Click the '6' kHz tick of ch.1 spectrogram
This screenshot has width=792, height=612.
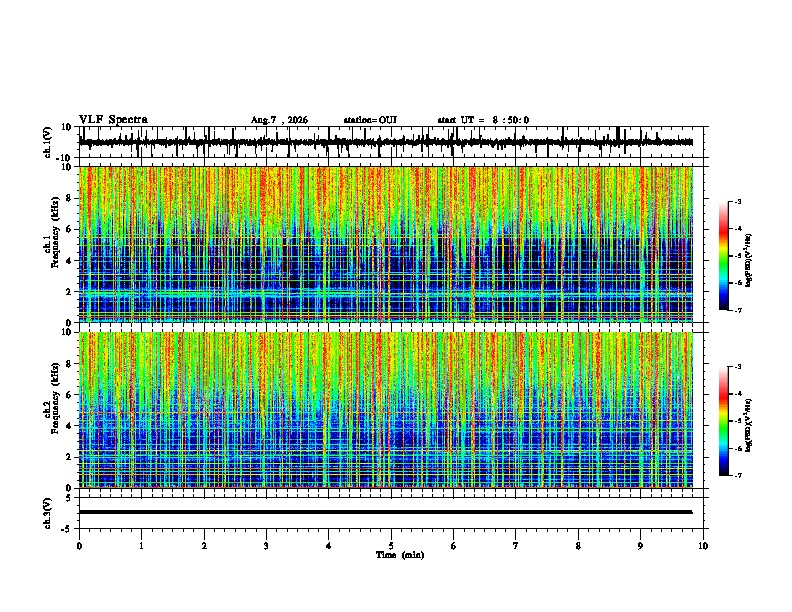coord(70,230)
